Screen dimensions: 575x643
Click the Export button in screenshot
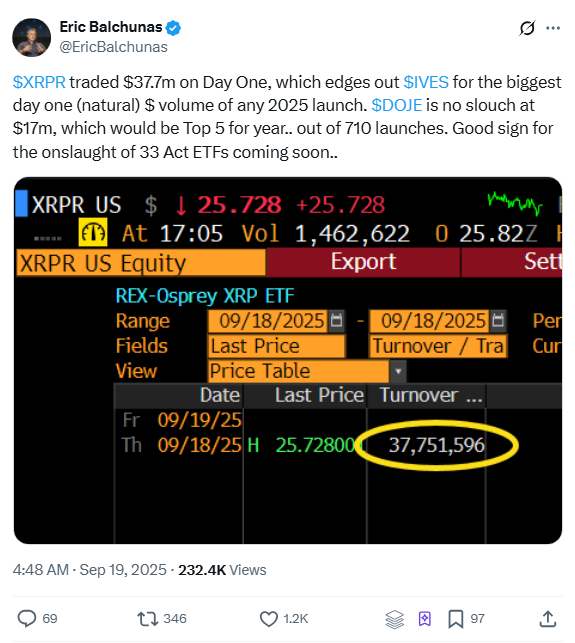point(363,262)
